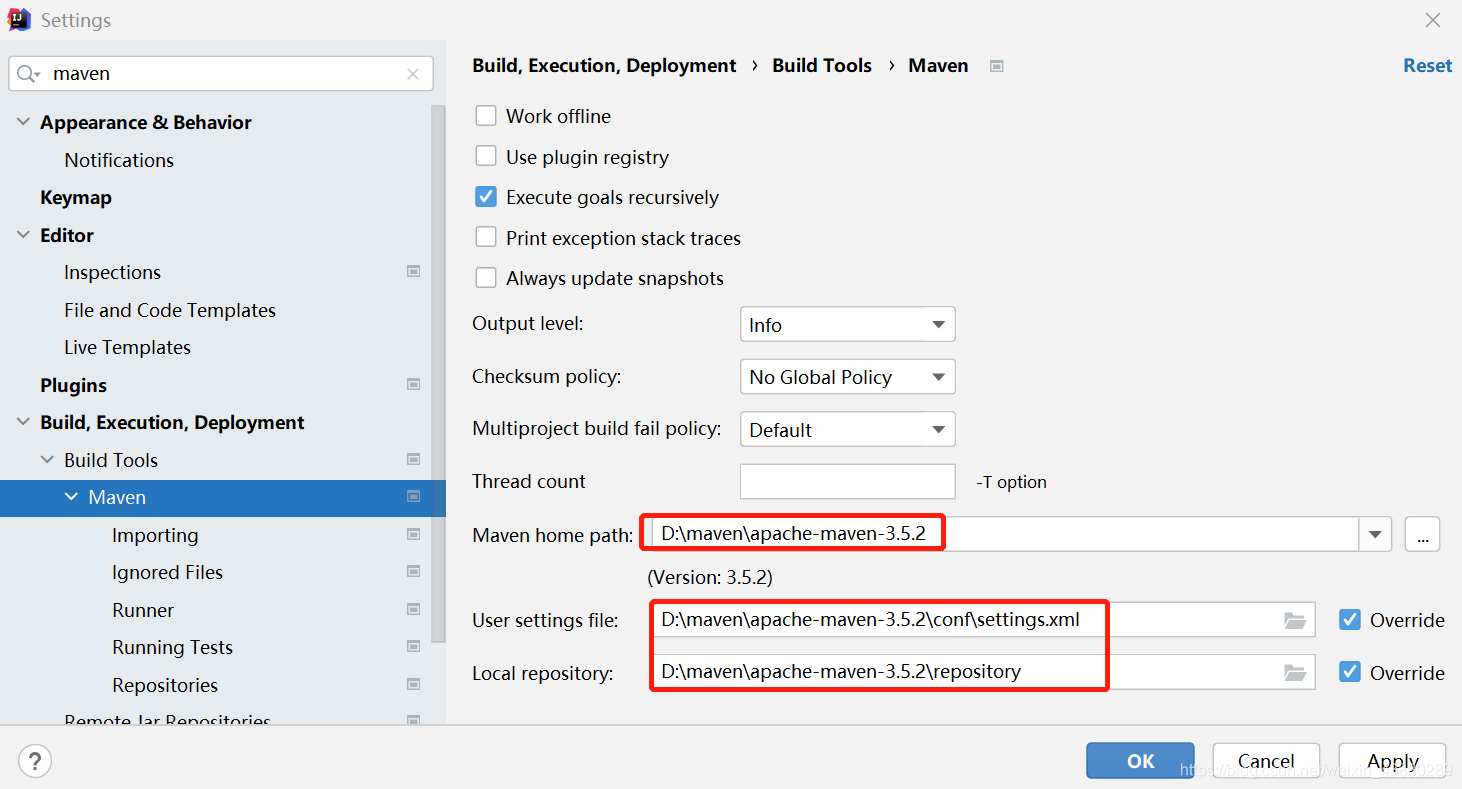The image size is (1462, 789).
Task: Click the project icon on Ignored Files row
Action: [x=413, y=572]
